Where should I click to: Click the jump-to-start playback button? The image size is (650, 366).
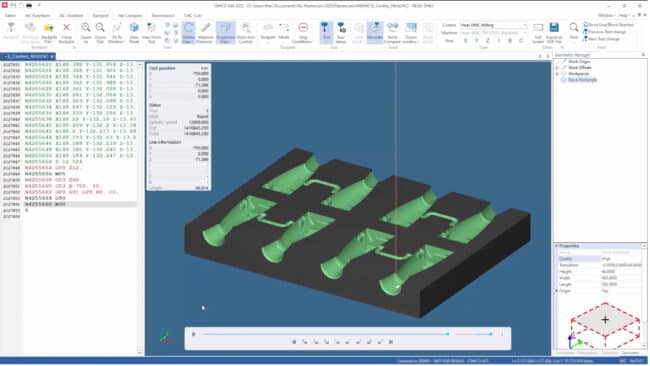[294, 342]
